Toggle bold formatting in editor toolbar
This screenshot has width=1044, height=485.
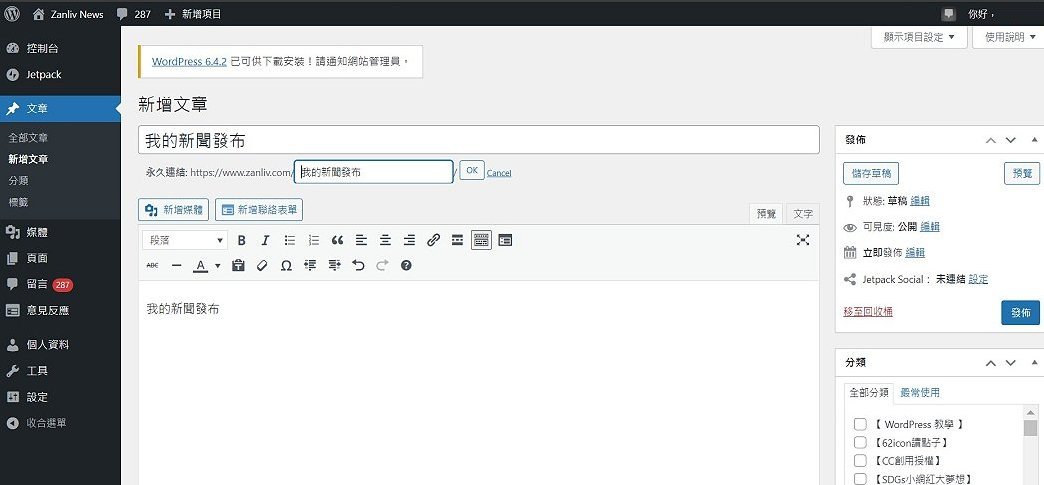[242, 241]
